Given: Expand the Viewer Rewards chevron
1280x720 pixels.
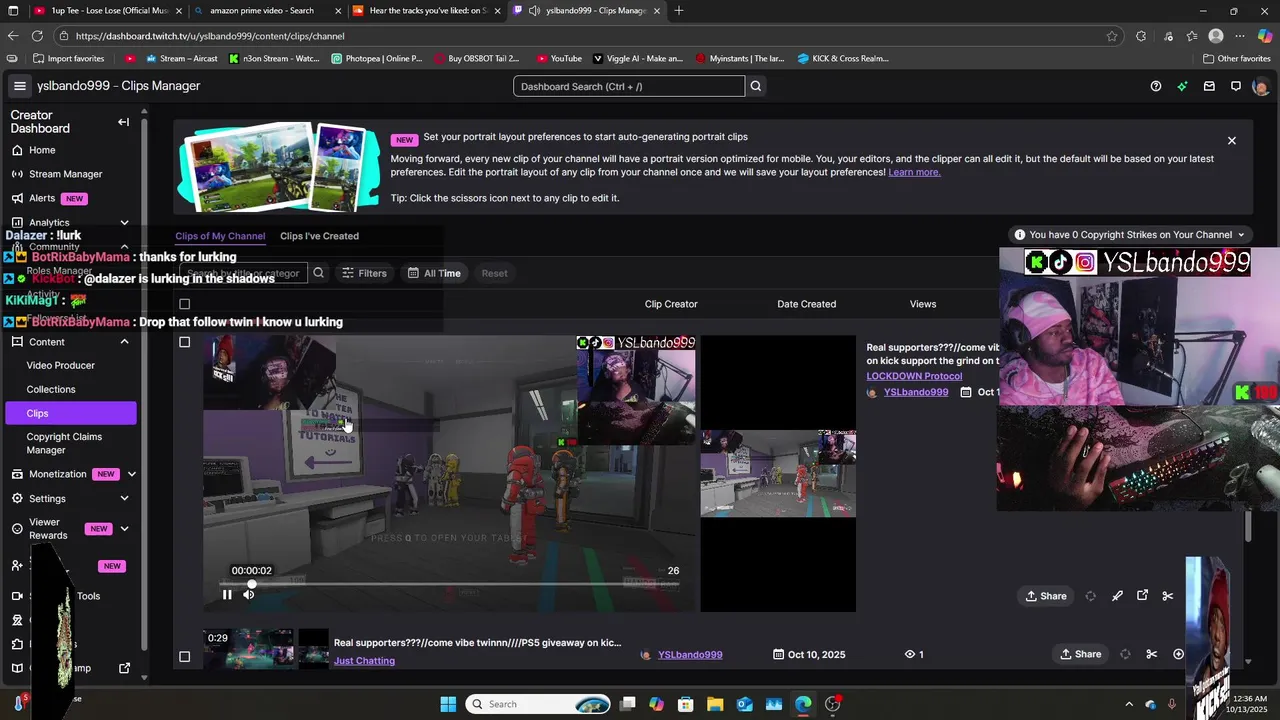Looking at the screenshot, I should (x=124, y=528).
